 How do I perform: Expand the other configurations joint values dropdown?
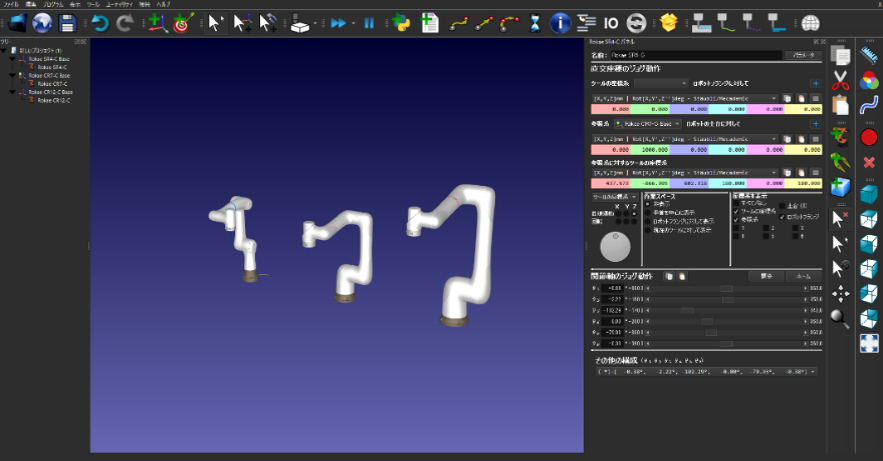811,371
